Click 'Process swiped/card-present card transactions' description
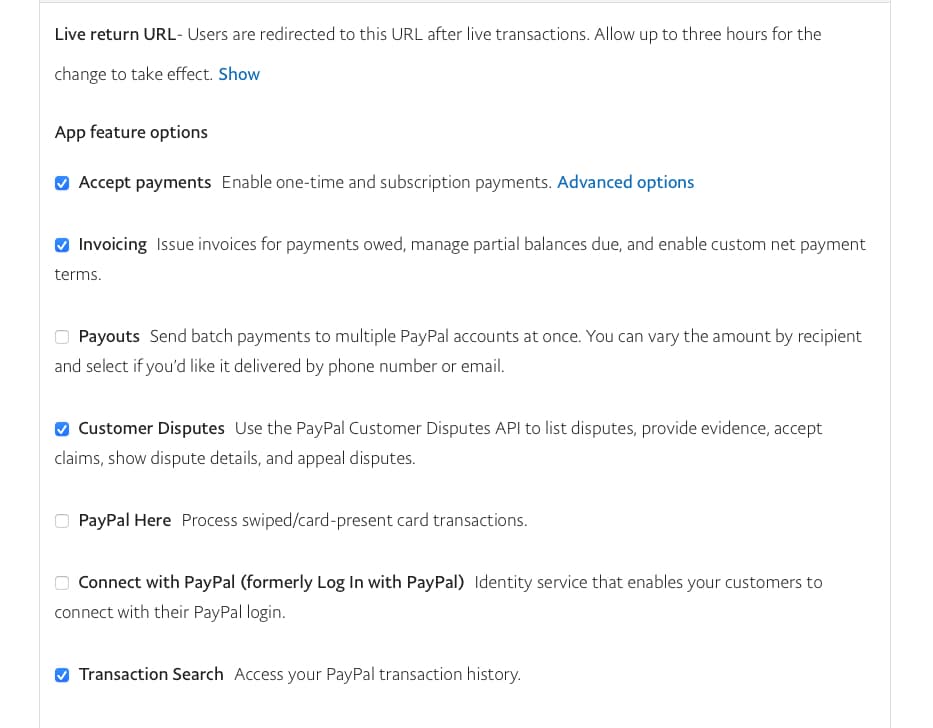This screenshot has height=728, width=933. tap(354, 520)
